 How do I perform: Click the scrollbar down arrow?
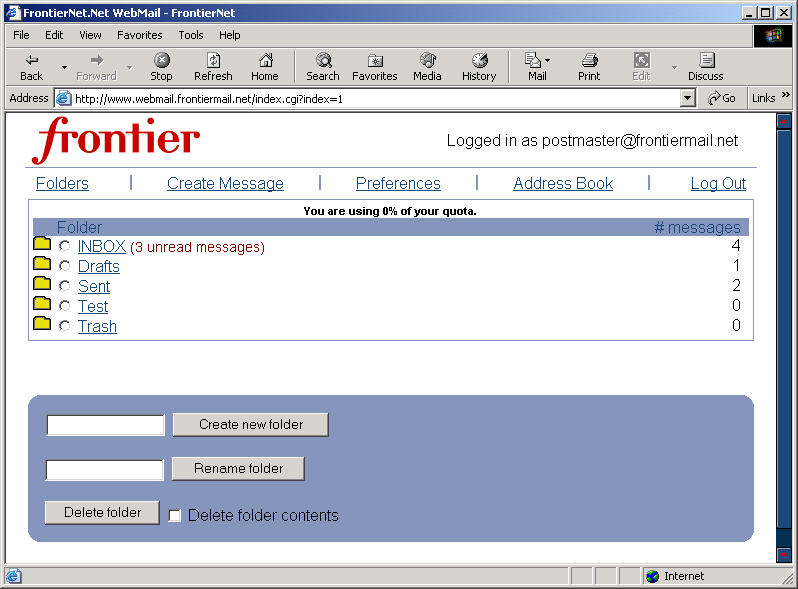tap(784, 554)
